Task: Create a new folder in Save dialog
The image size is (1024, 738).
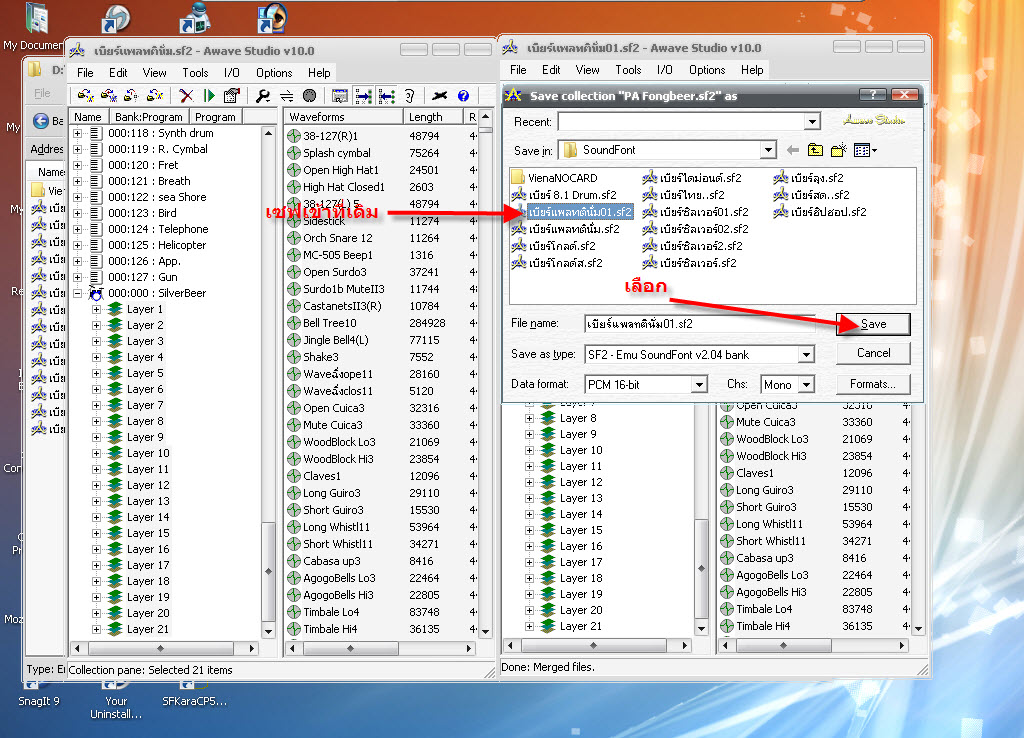Action: [839, 150]
